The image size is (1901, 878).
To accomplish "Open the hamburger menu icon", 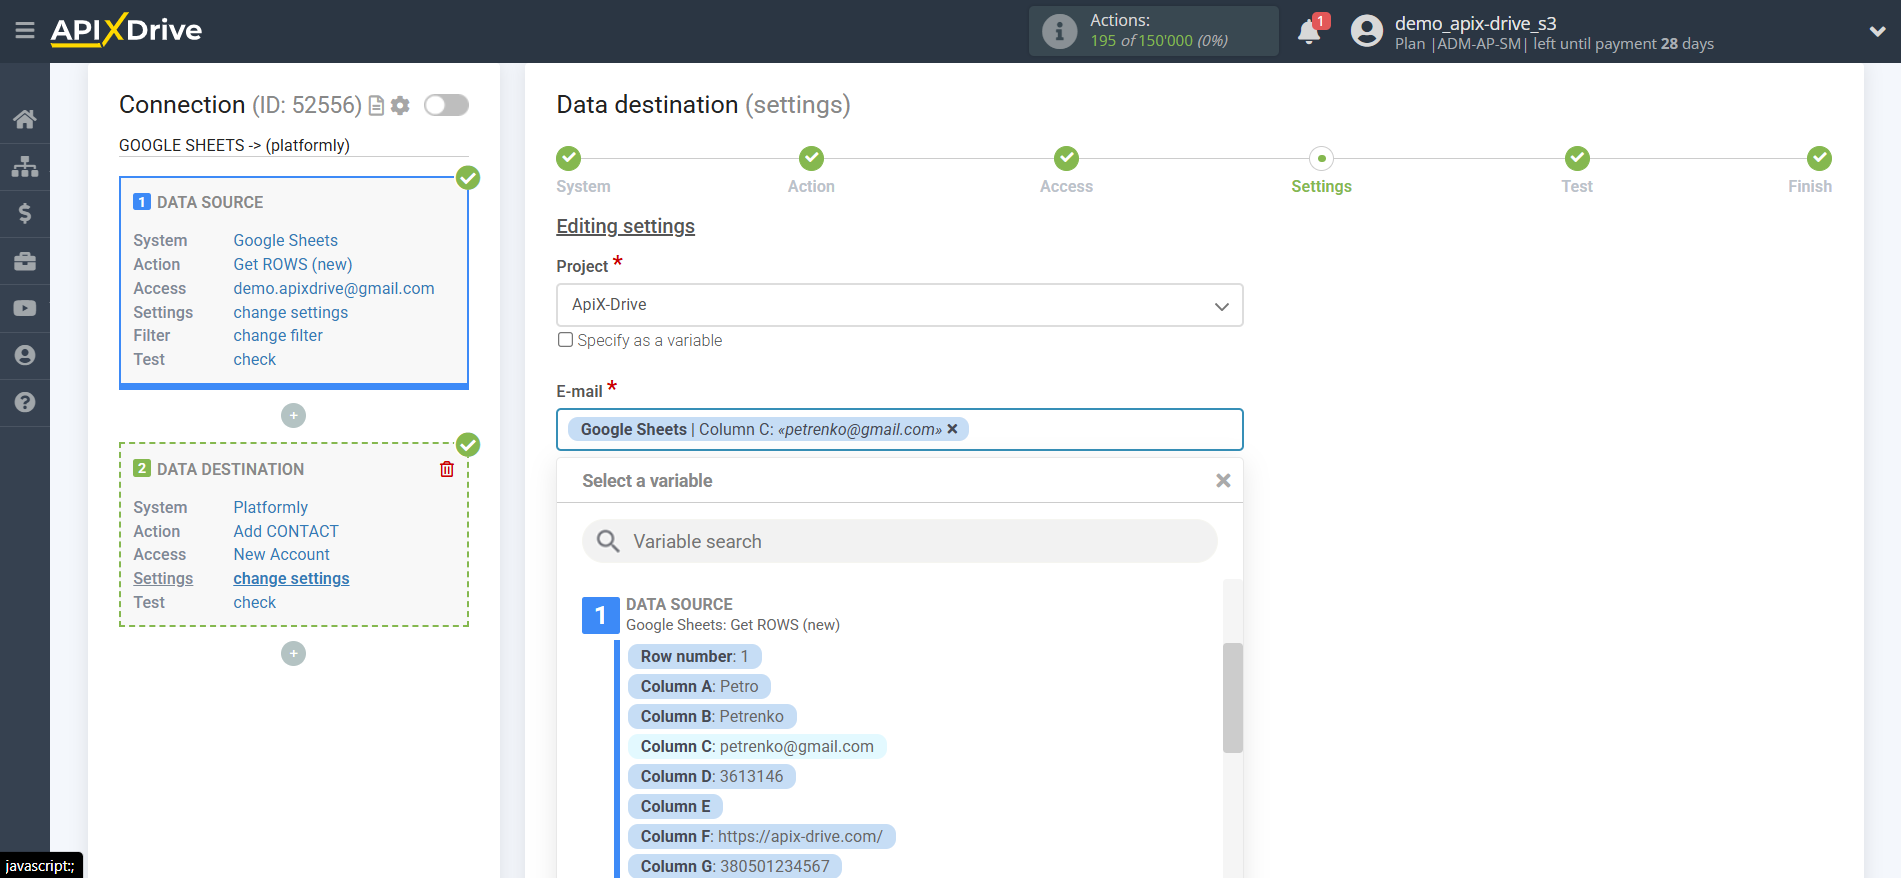I will 25,31.
